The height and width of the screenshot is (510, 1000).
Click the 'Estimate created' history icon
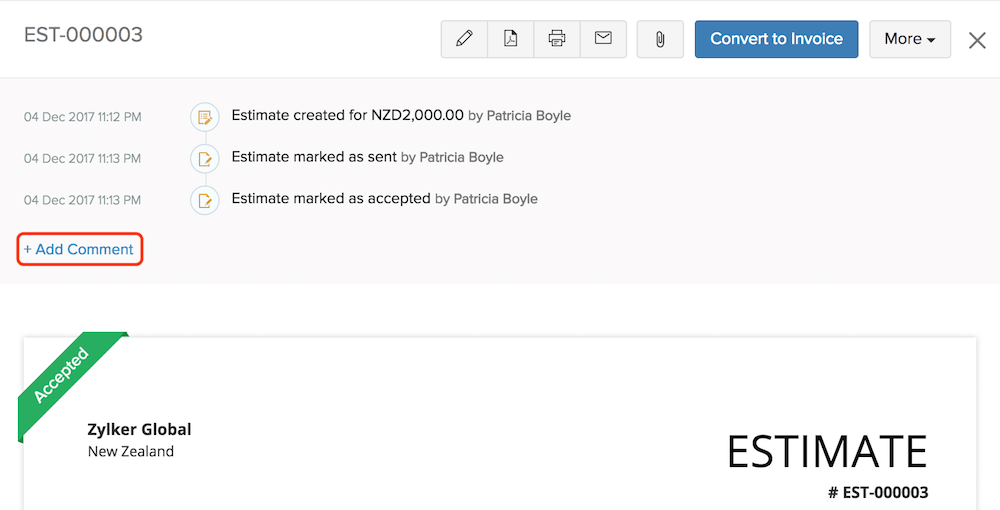point(205,117)
